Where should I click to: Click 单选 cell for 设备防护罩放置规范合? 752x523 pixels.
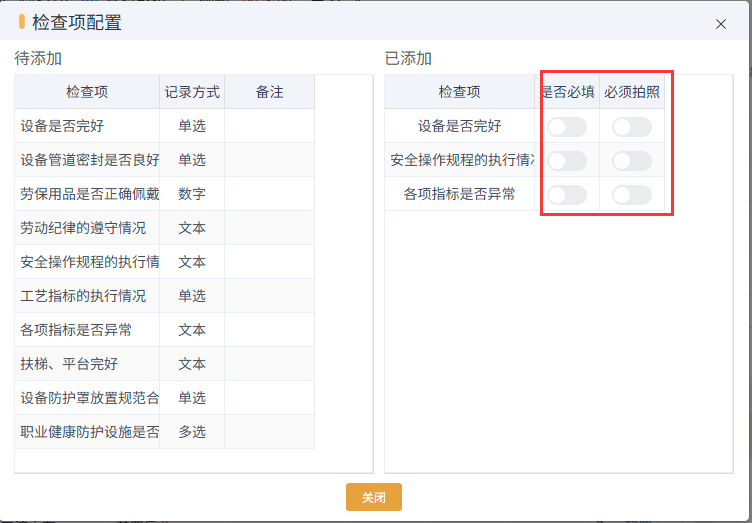pyautogui.click(x=192, y=398)
